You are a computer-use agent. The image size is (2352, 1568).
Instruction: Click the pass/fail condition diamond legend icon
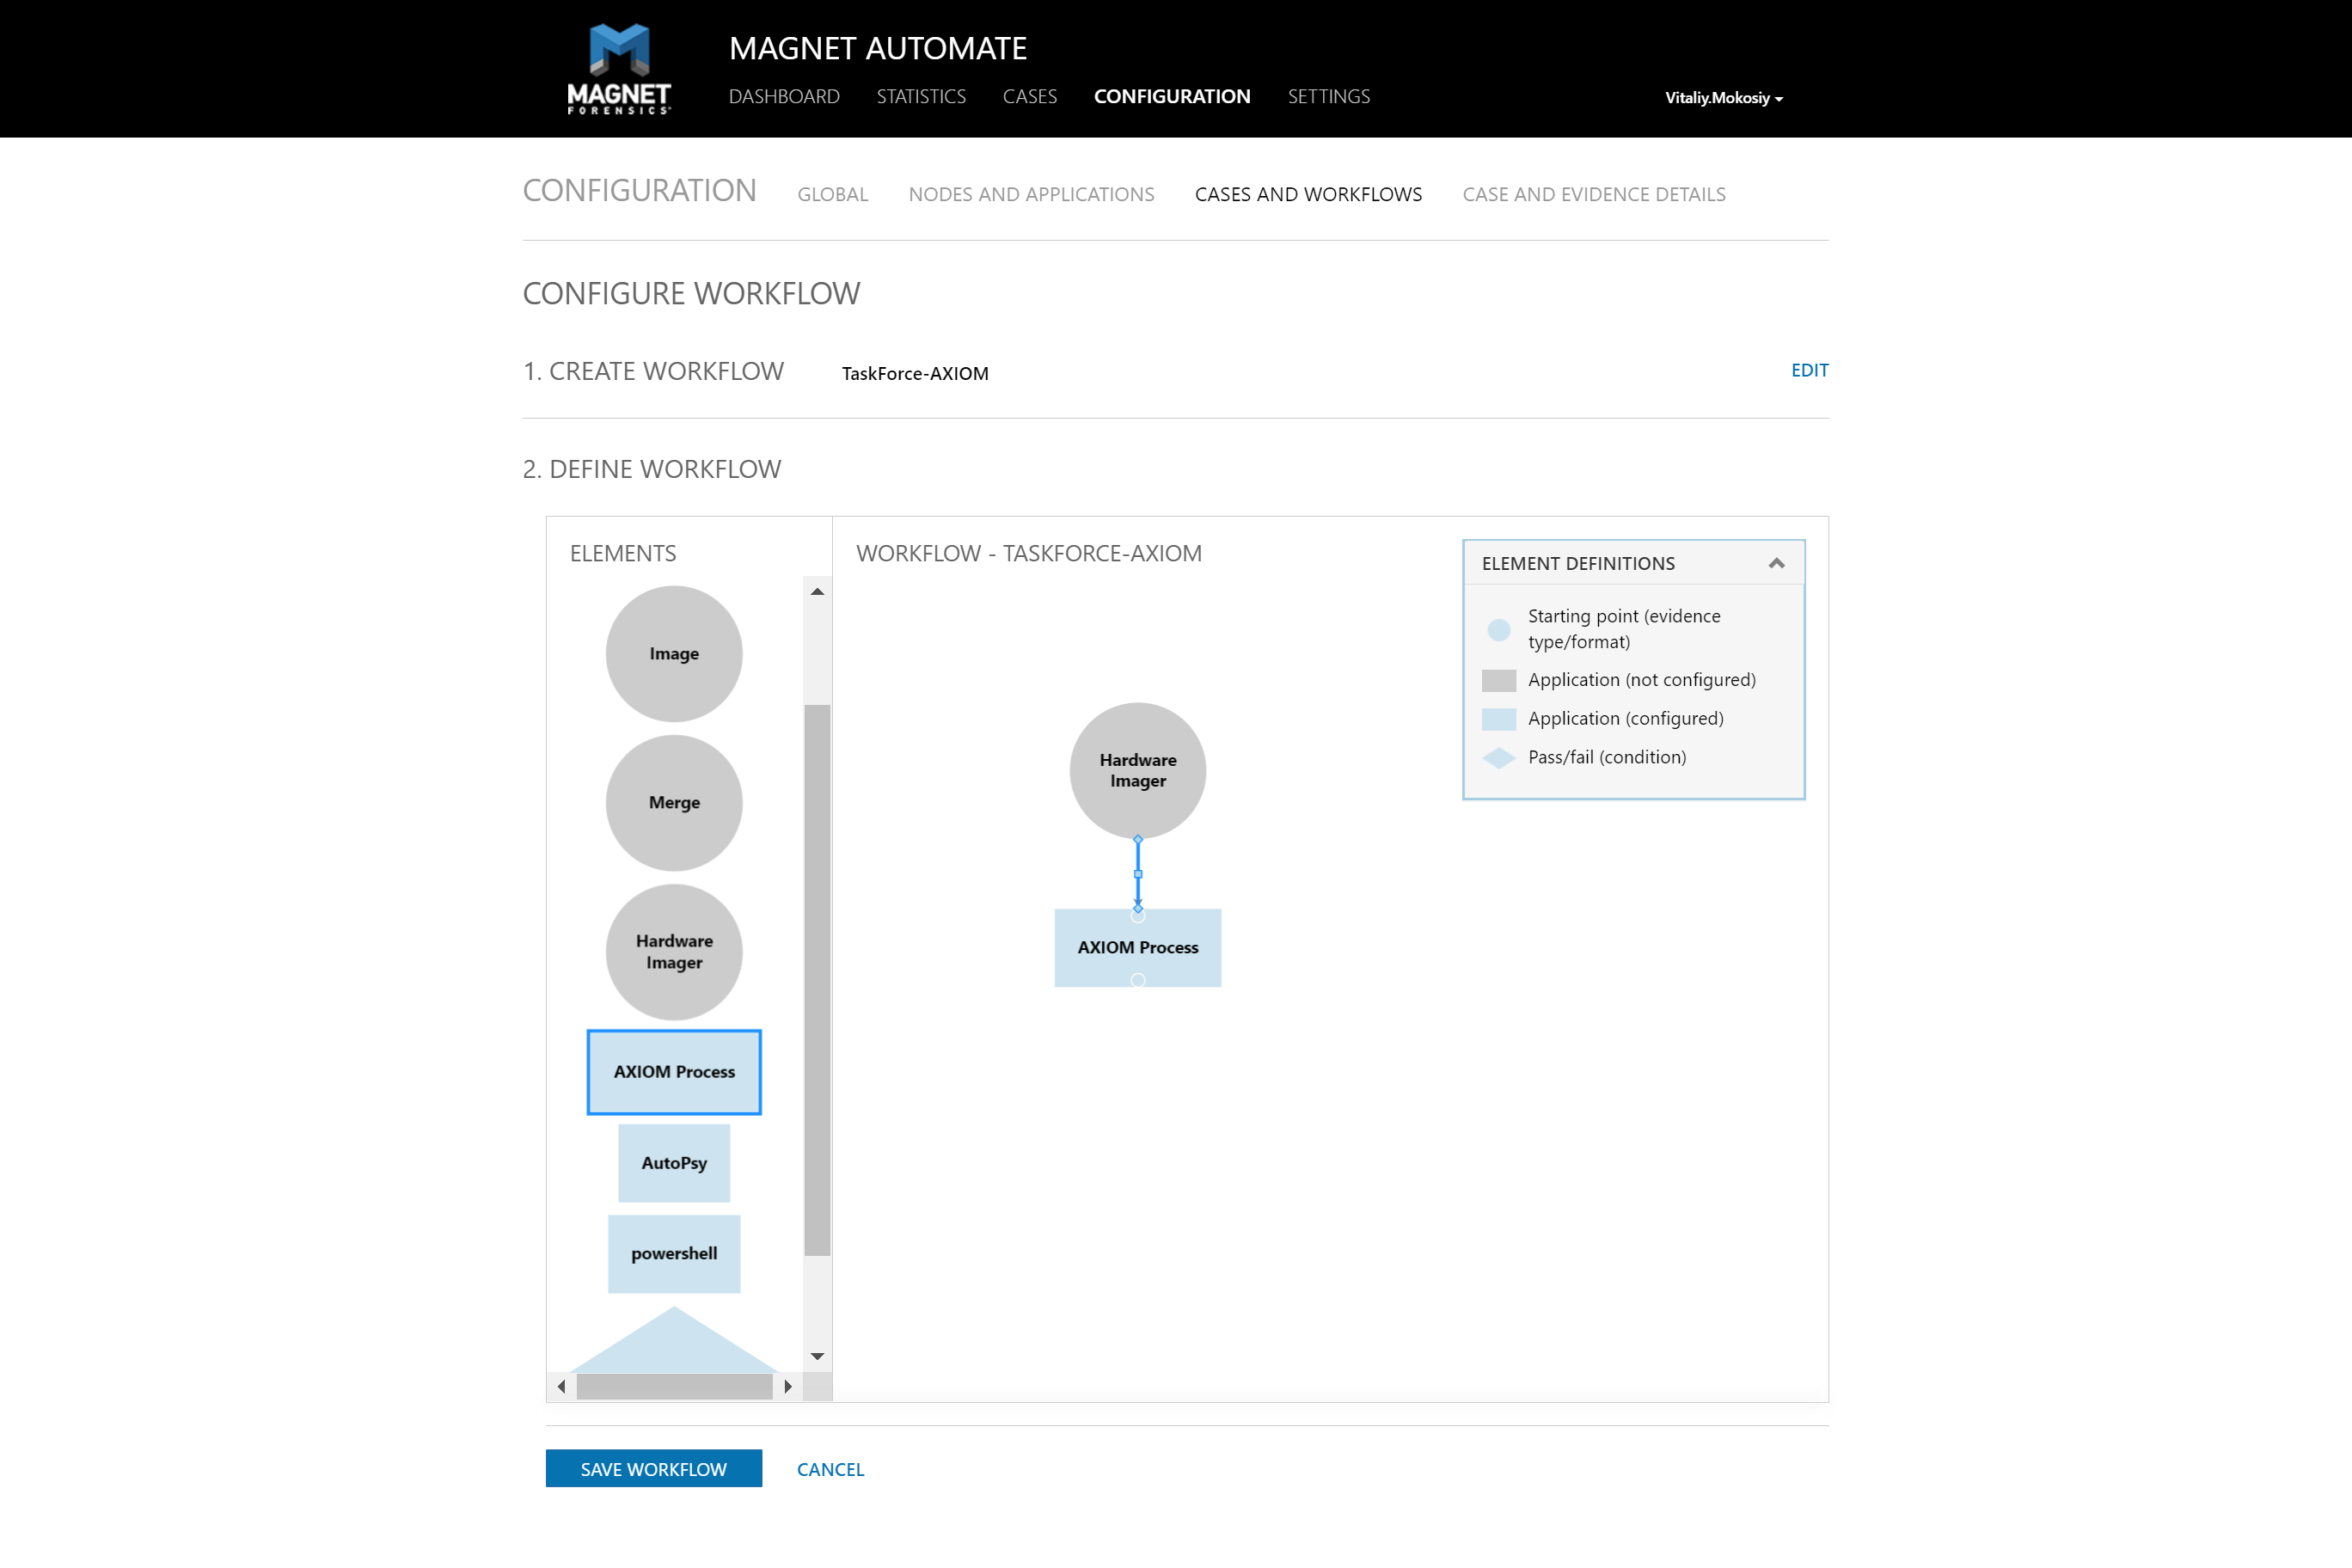[x=1499, y=758]
